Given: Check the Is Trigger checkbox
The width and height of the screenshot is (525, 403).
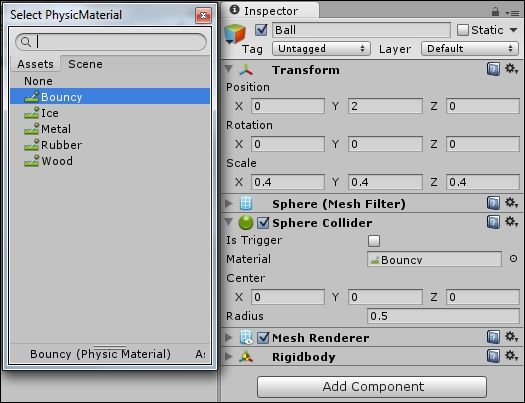Looking at the screenshot, I should 374,241.
